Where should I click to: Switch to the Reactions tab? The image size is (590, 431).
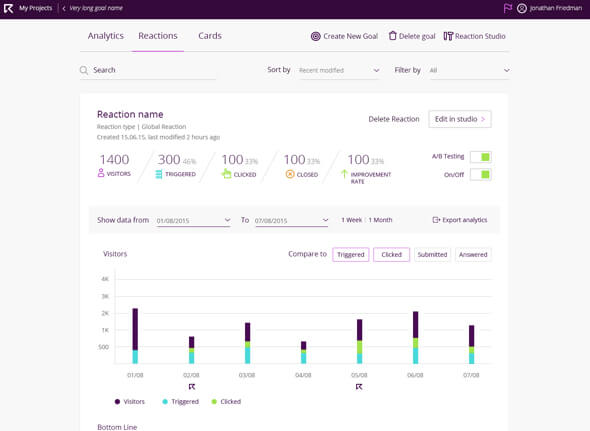[158, 36]
